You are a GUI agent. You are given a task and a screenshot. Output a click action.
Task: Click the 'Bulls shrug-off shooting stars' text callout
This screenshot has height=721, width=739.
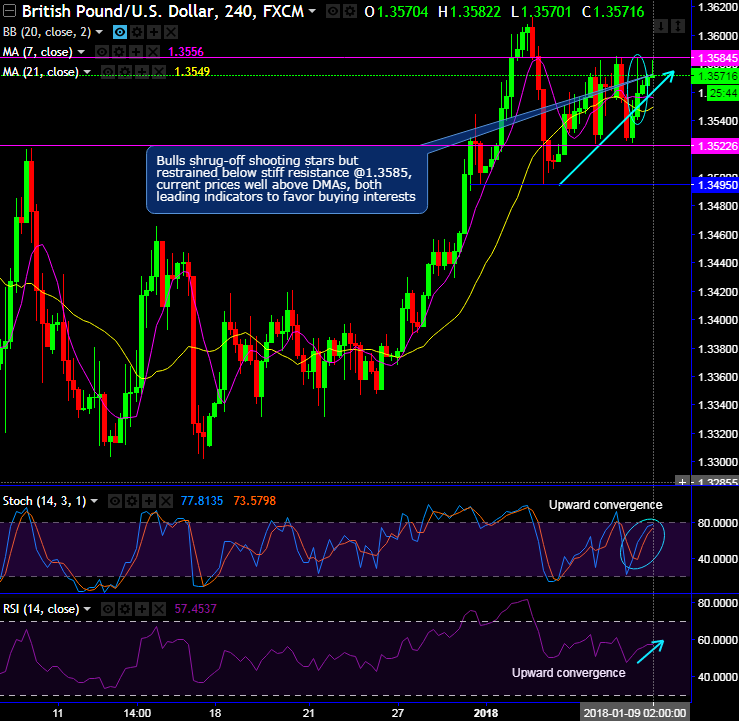coord(287,179)
